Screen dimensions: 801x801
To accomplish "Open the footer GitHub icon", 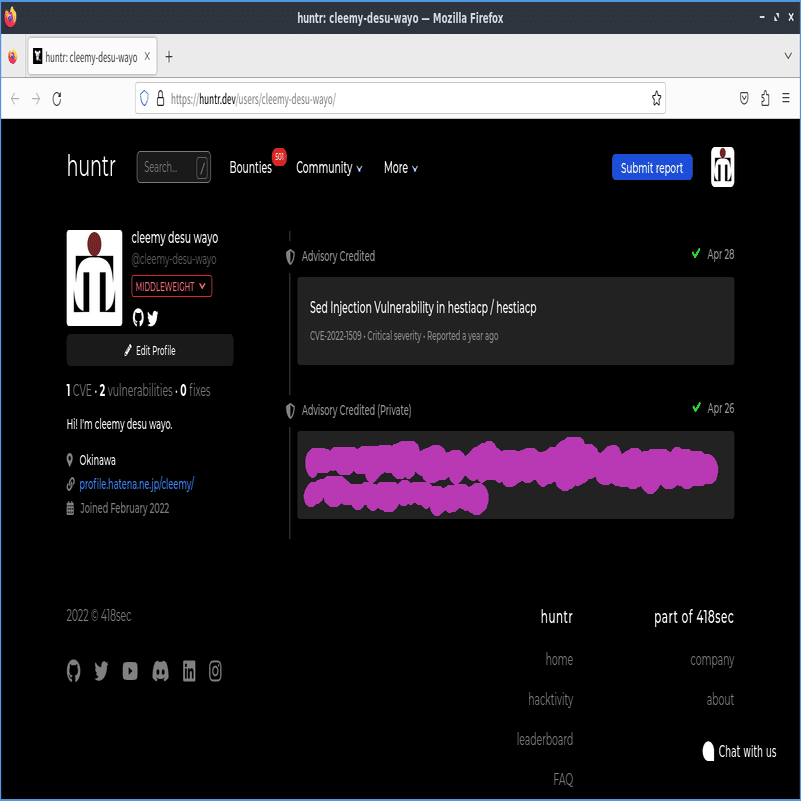I will (74, 671).
